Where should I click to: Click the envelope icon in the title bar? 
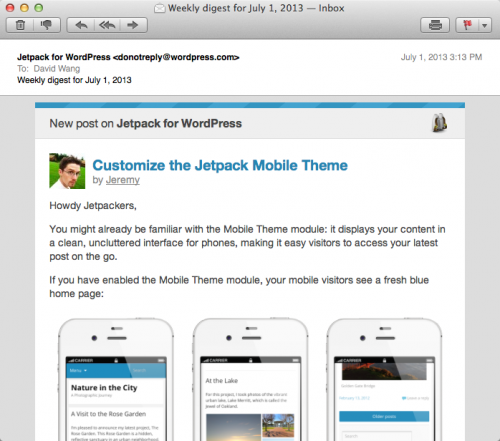(160, 8)
